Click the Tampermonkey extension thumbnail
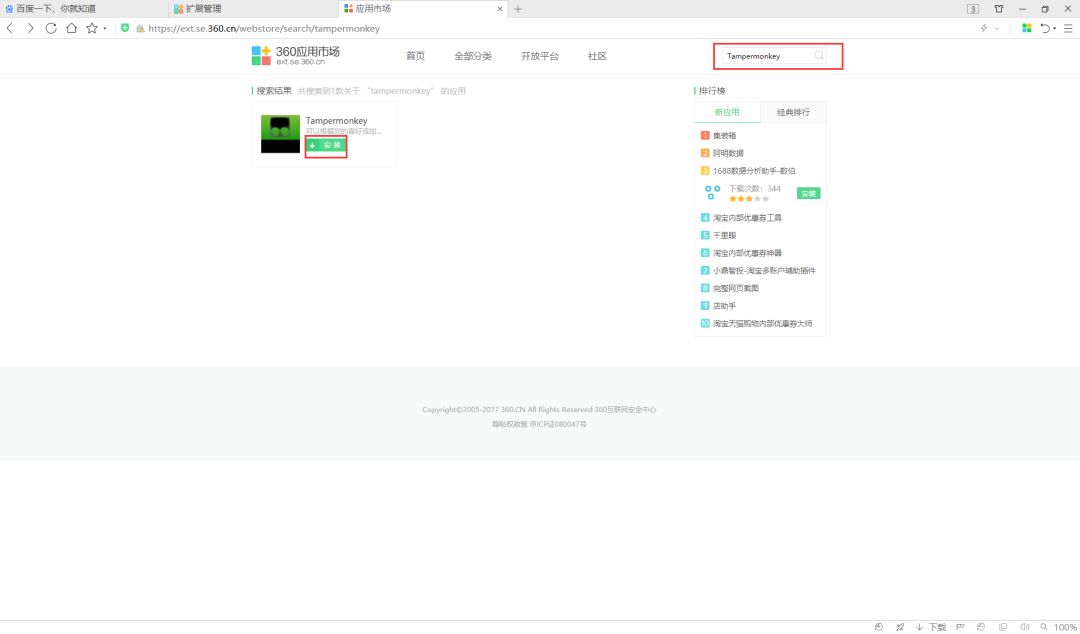This screenshot has height=634, width=1080. point(280,134)
